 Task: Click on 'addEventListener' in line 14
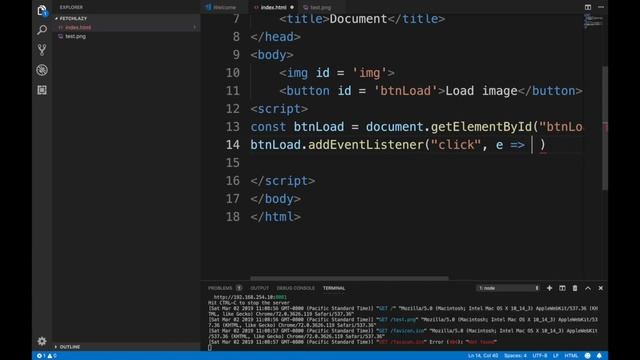point(366,145)
